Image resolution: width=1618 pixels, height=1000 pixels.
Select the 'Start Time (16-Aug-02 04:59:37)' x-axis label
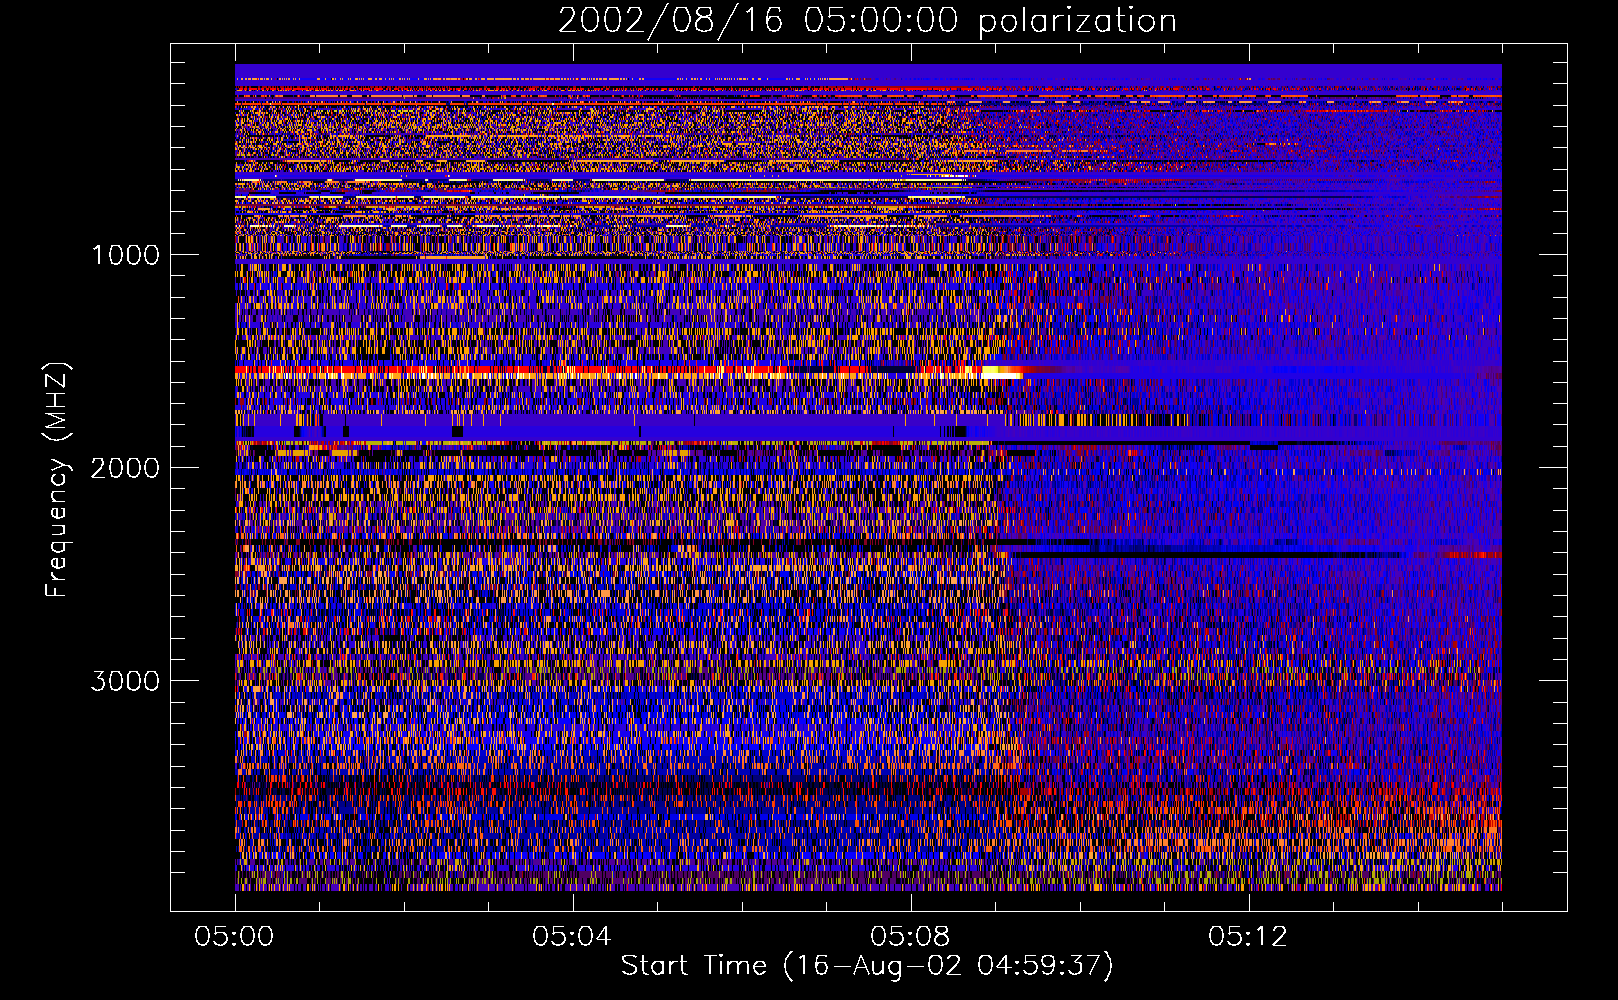867,966
